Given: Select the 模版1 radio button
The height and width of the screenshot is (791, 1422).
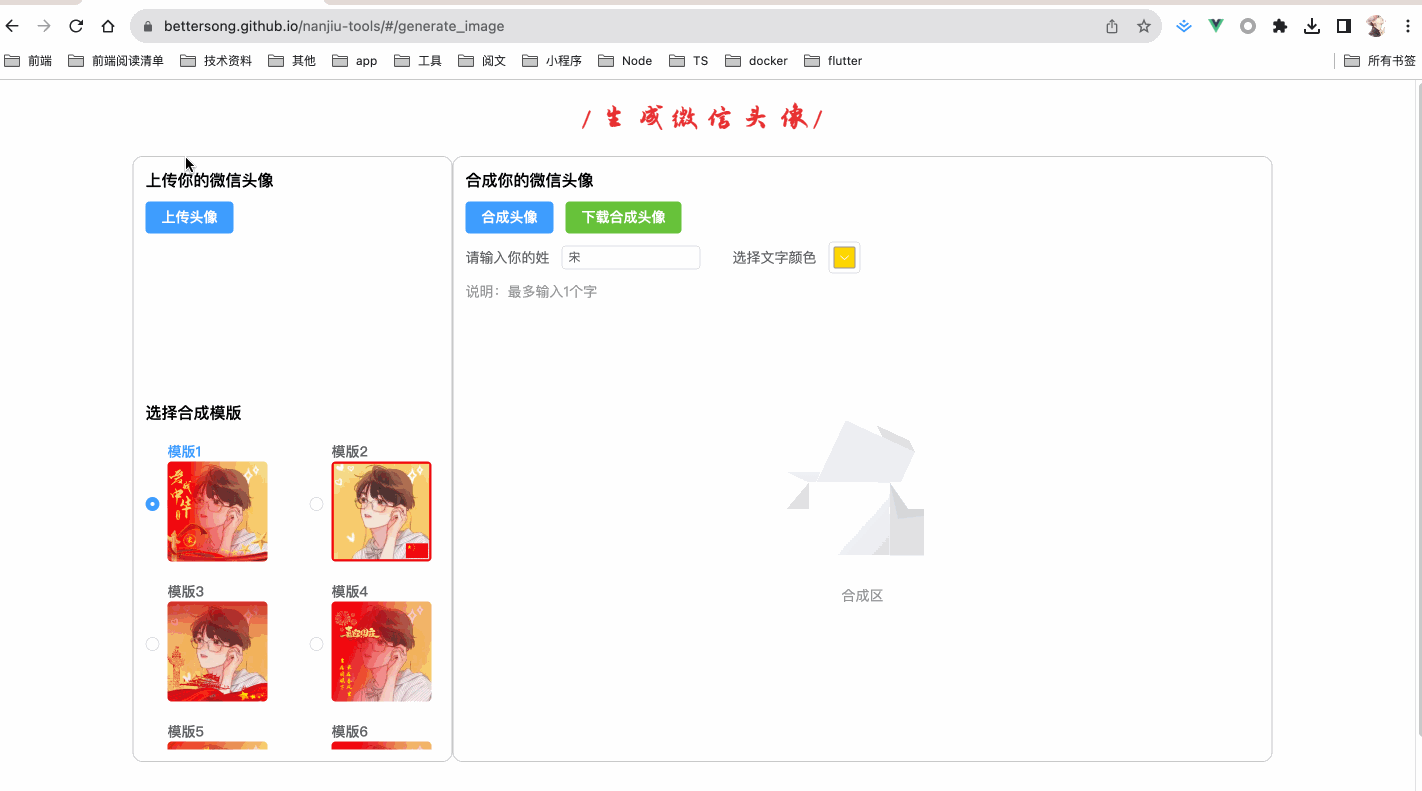Looking at the screenshot, I should (153, 504).
